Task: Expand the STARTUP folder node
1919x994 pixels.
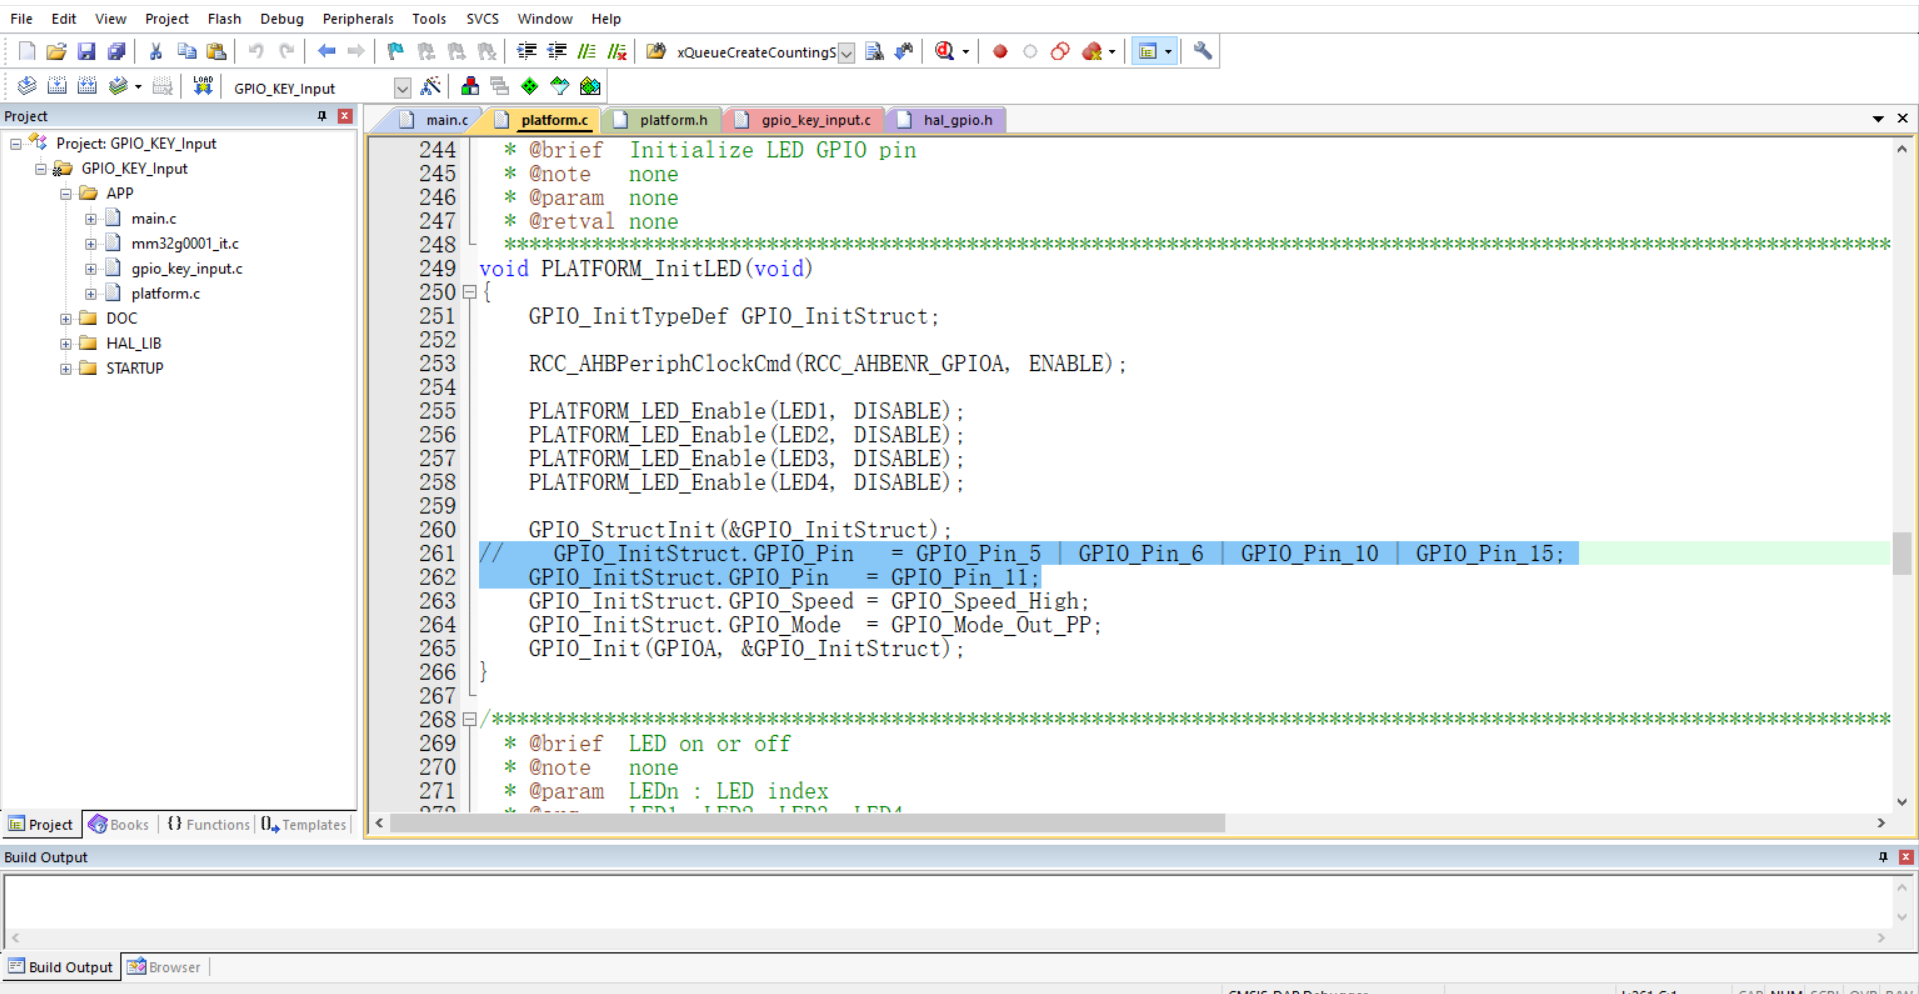Action: click(66, 368)
